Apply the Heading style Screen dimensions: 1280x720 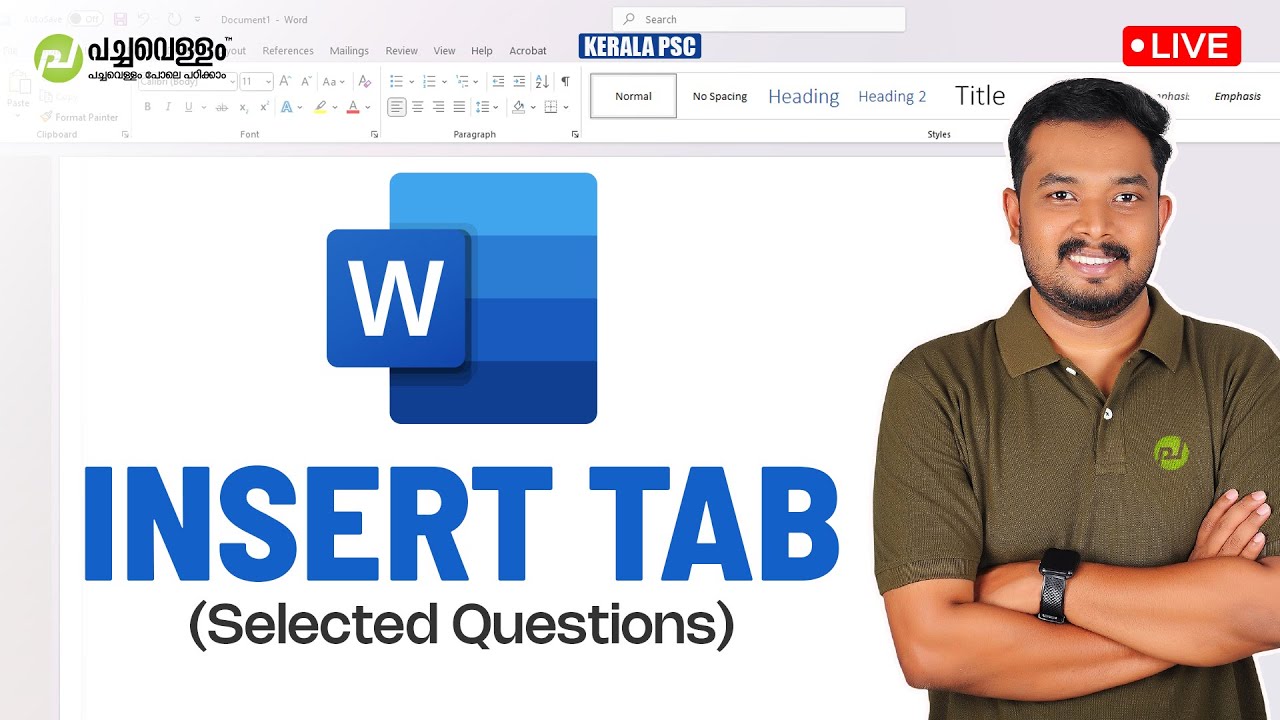pos(803,96)
